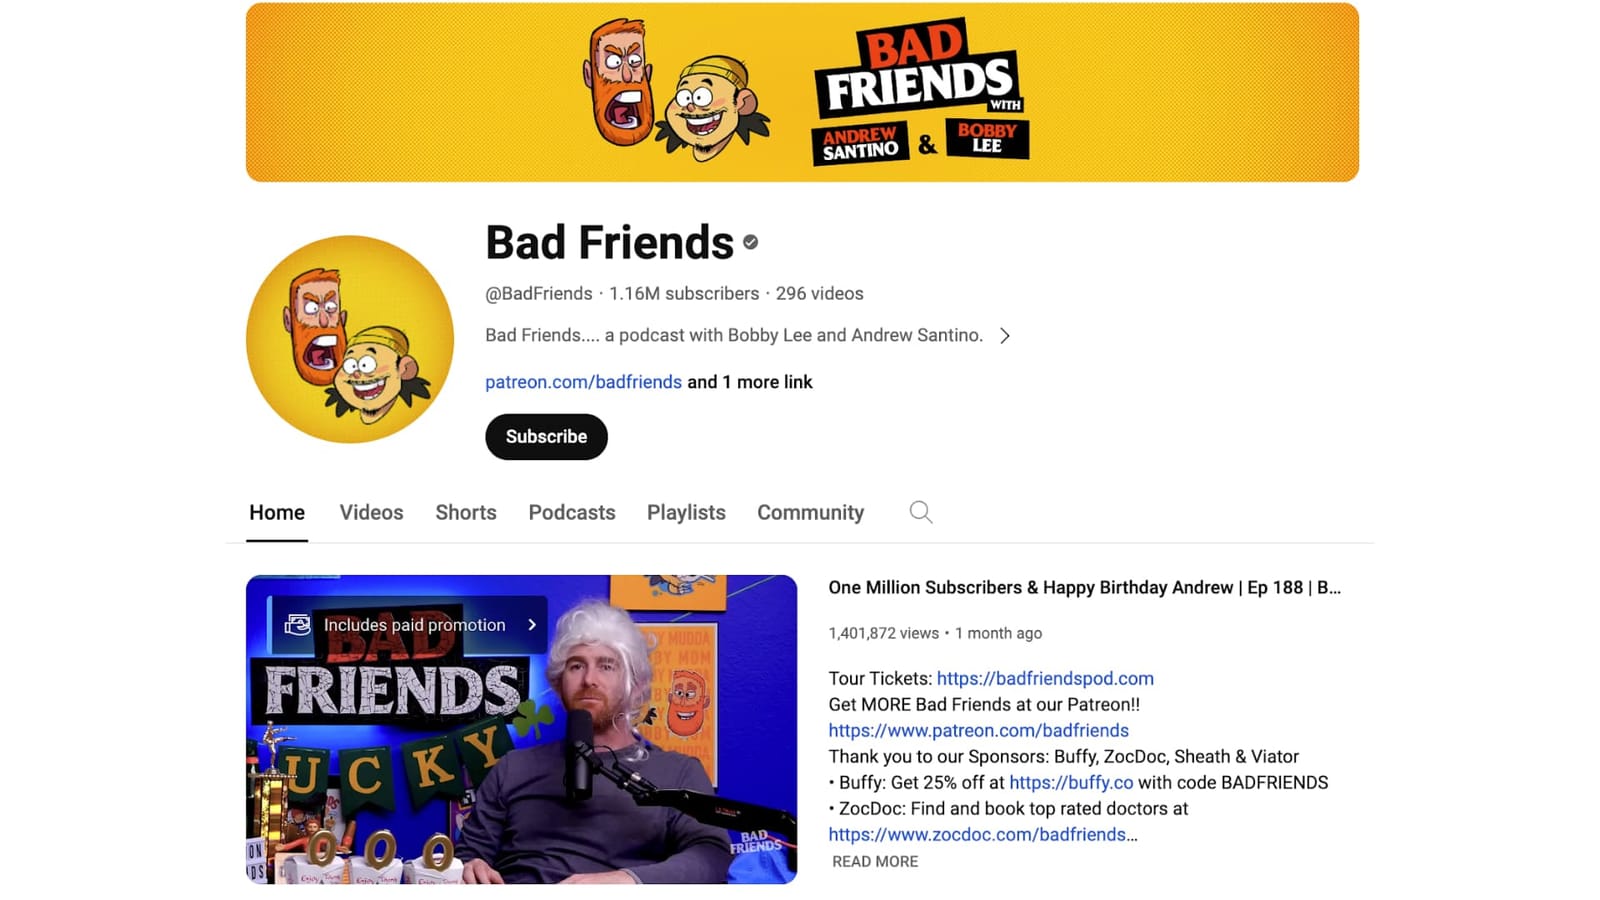Visit the badfriendspod.com tour tickets link
The image size is (1600, 900).
click(1045, 678)
